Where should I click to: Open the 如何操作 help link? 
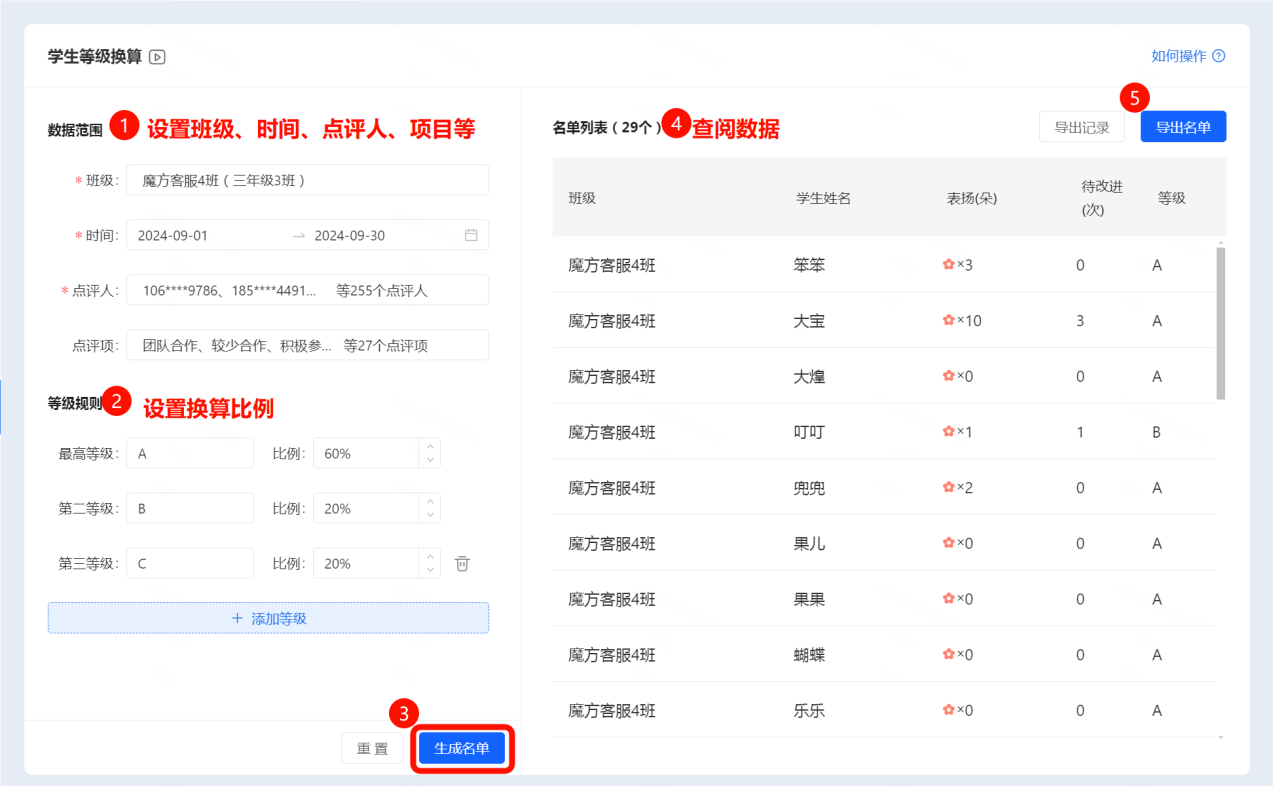pyautogui.click(x=1178, y=56)
